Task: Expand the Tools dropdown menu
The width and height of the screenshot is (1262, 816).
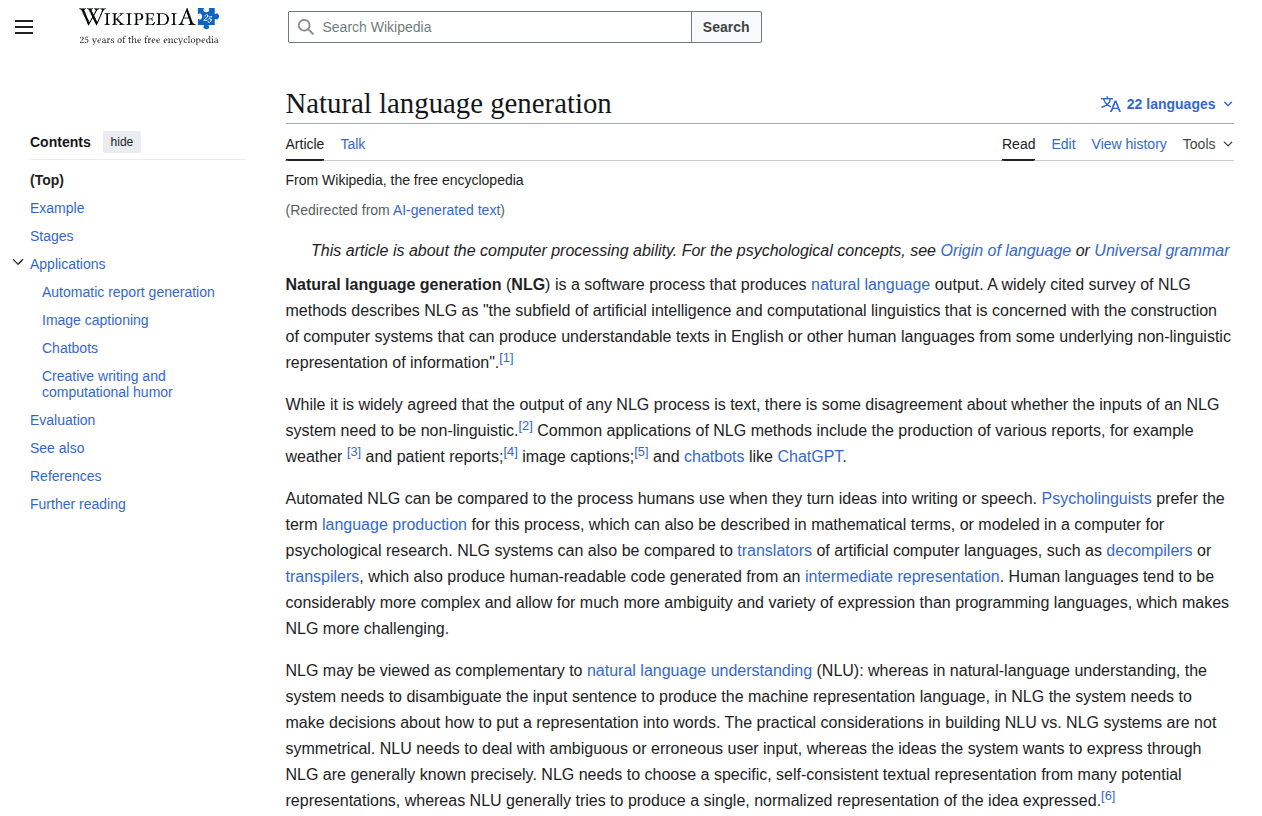Action: [x=1206, y=144]
